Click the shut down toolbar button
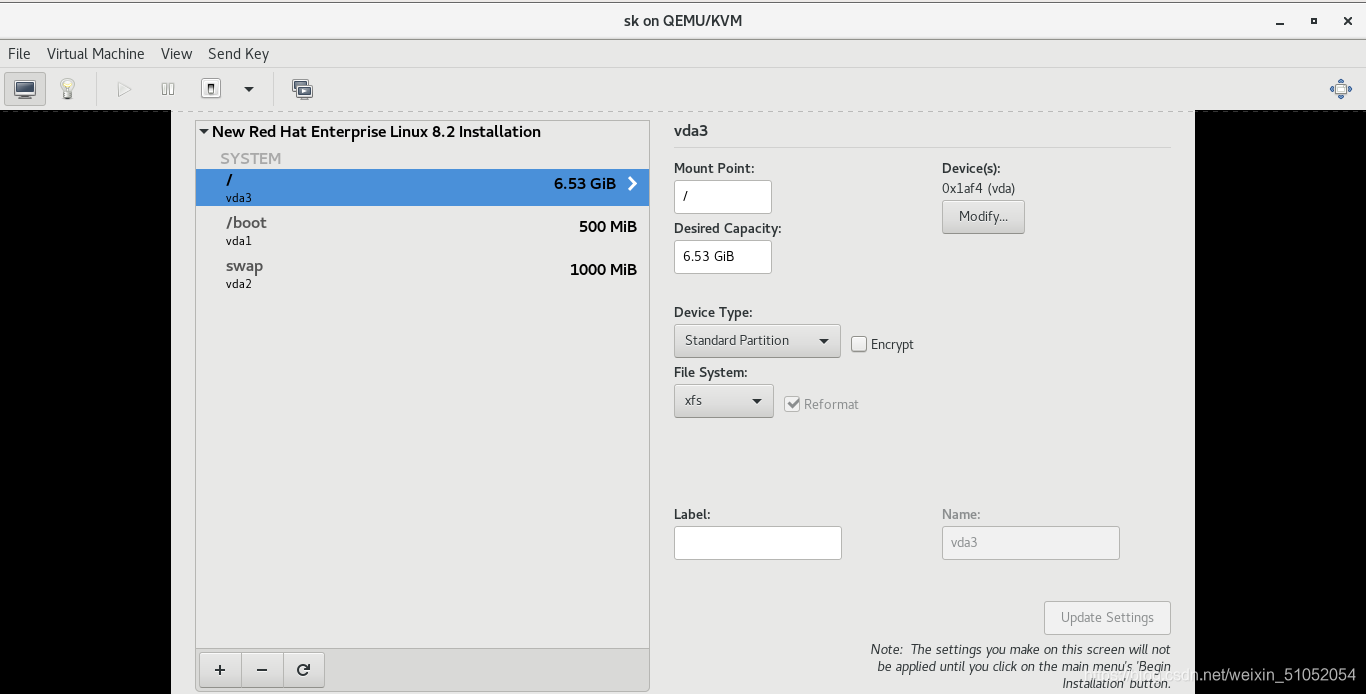The image size is (1366, 694). (211, 89)
